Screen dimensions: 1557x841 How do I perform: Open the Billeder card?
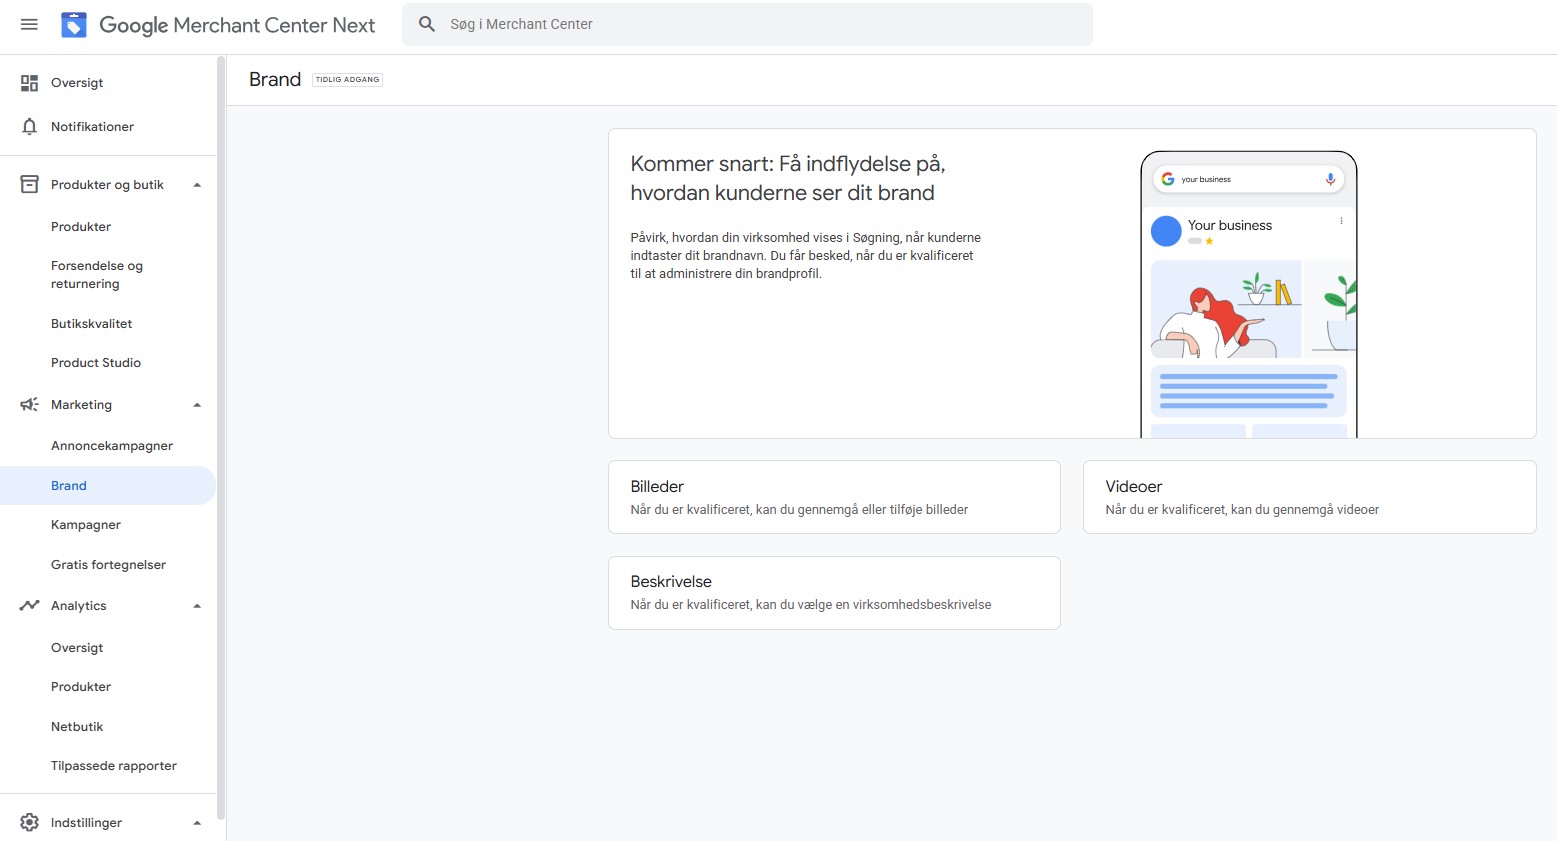834,497
